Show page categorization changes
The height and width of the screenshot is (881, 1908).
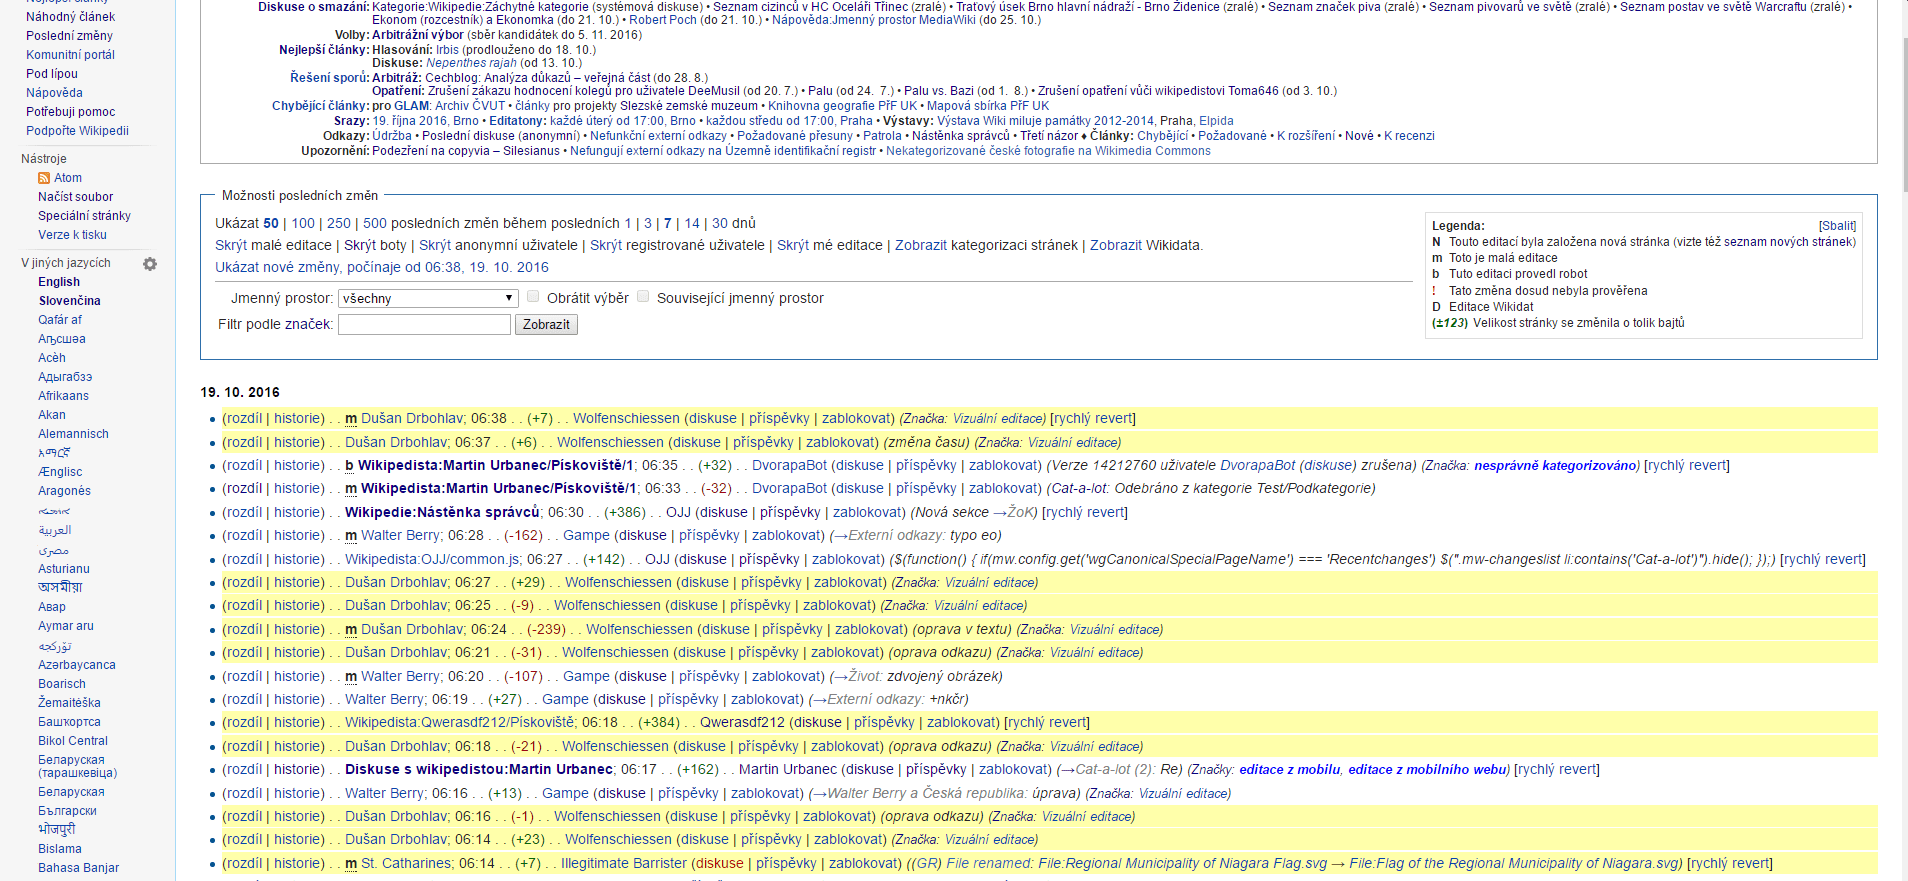click(921, 245)
